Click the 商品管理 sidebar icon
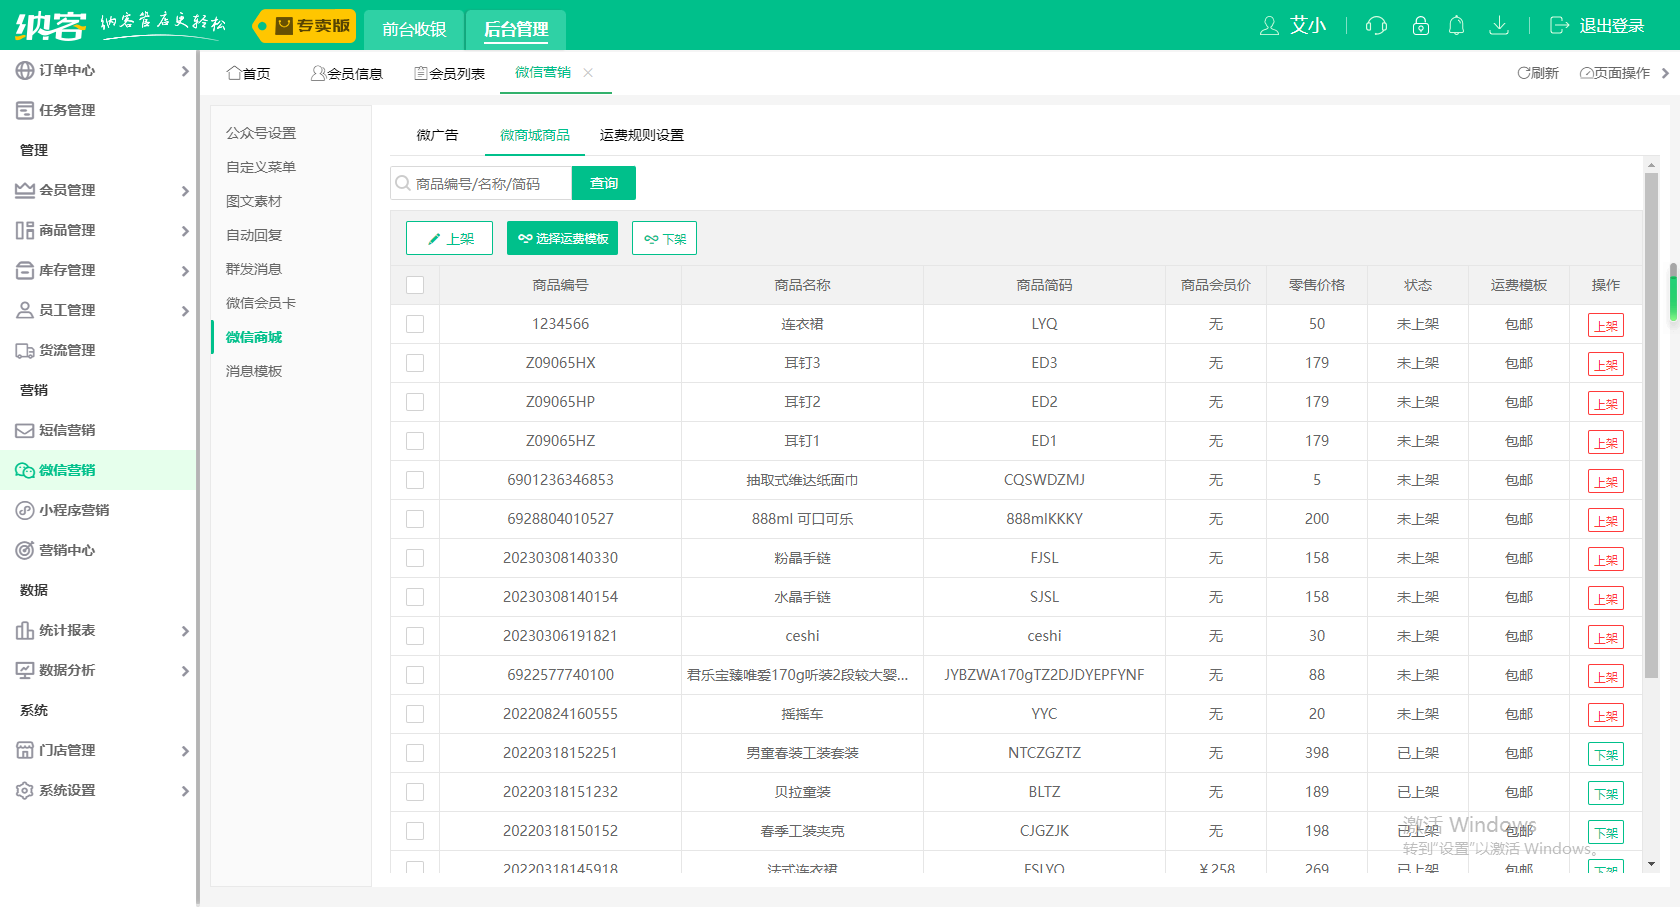 pos(25,230)
